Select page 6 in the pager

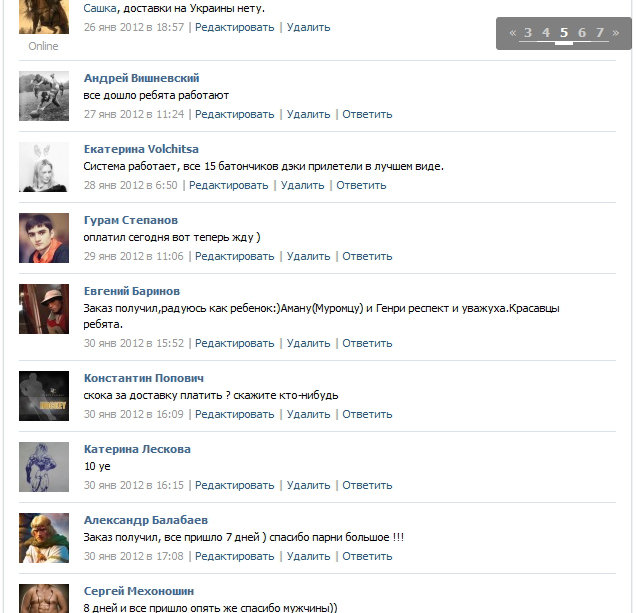click(x=582, y=32)
